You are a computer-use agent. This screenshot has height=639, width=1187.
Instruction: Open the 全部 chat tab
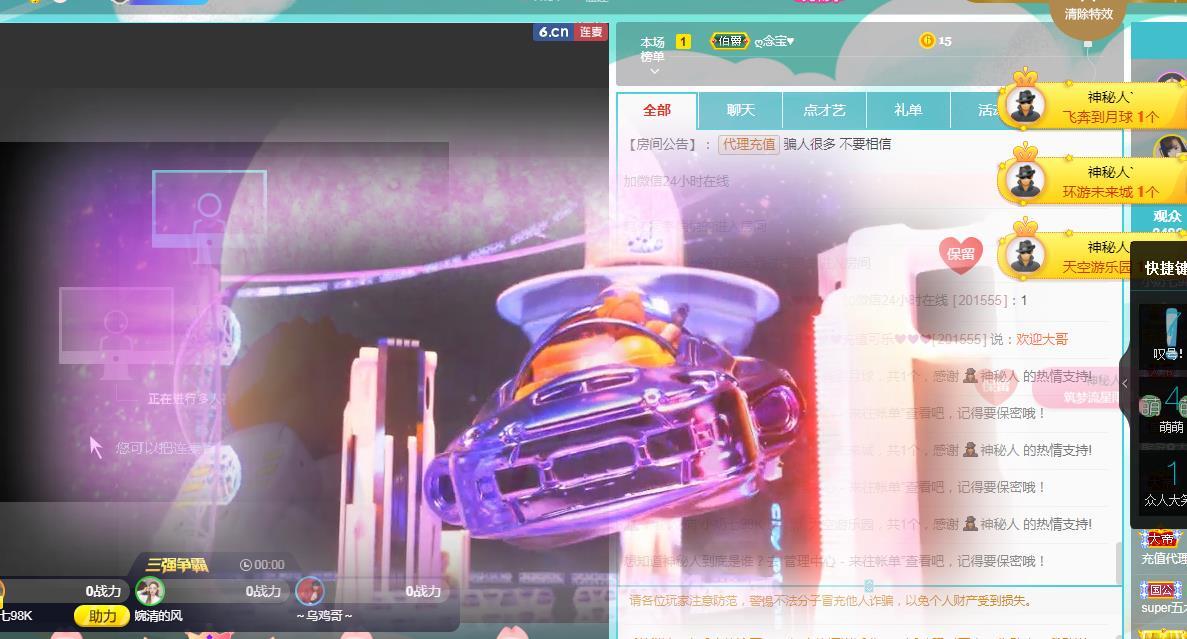657,111
